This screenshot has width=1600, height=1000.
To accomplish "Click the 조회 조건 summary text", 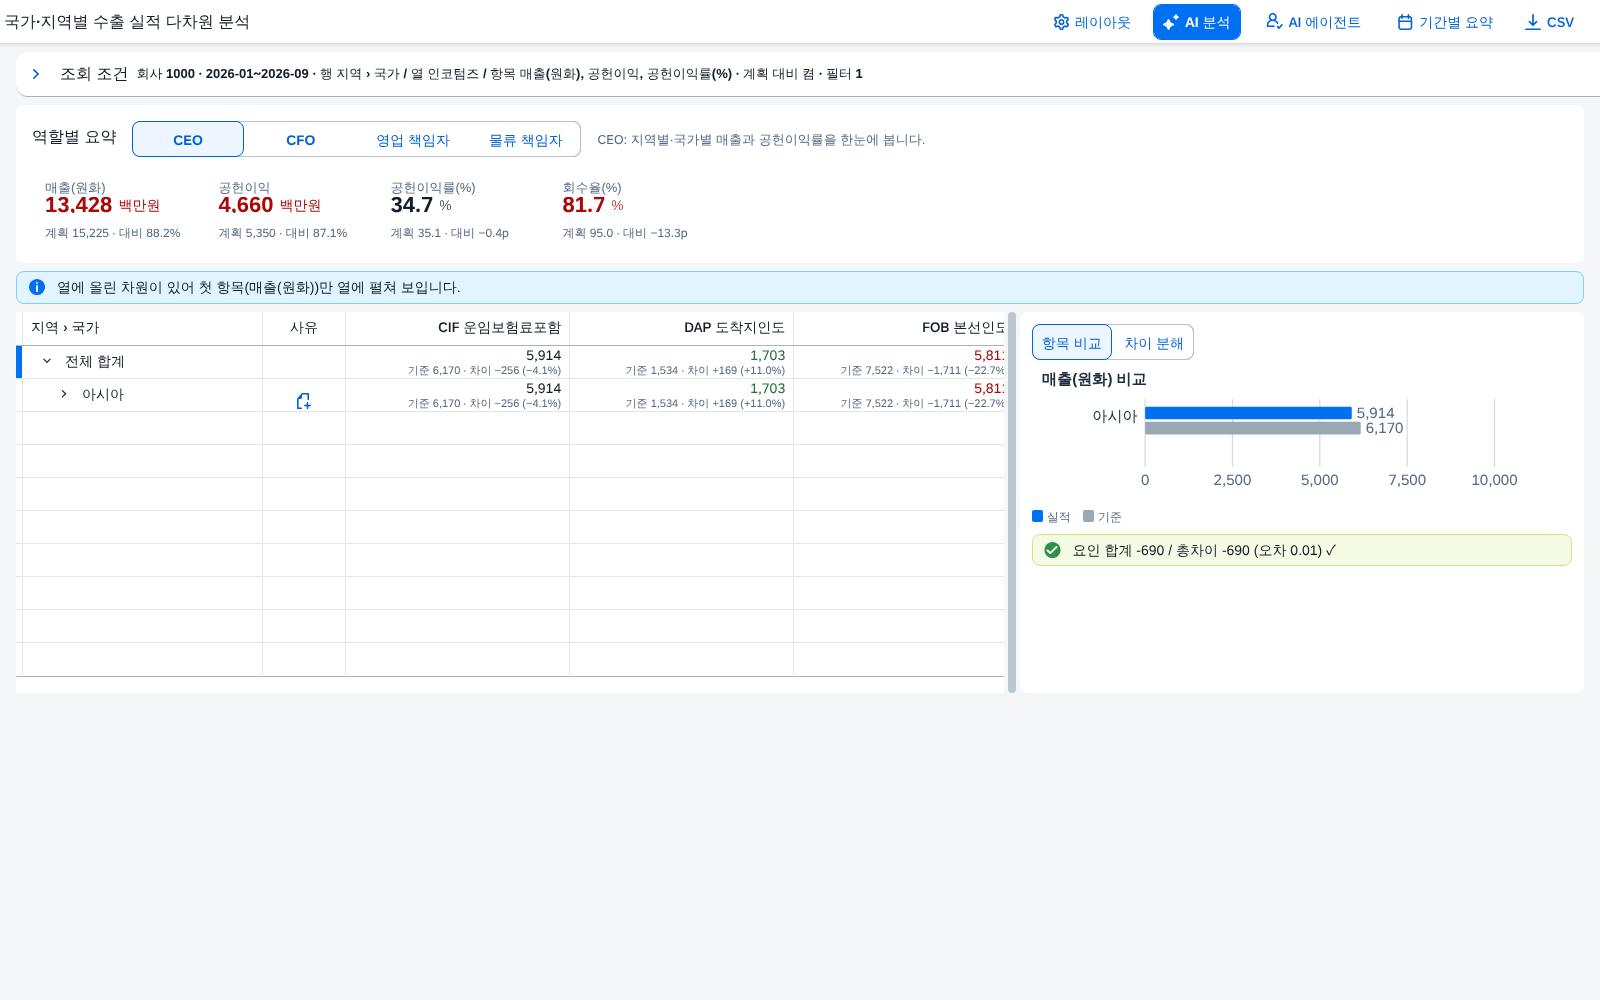I will tap(499, 74).
